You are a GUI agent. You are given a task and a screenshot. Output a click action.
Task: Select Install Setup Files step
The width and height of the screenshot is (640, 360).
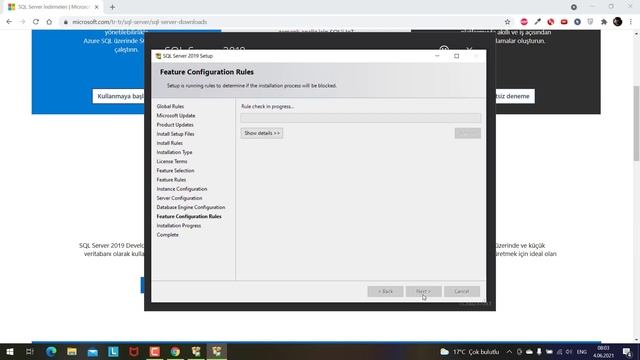point(176,134)
